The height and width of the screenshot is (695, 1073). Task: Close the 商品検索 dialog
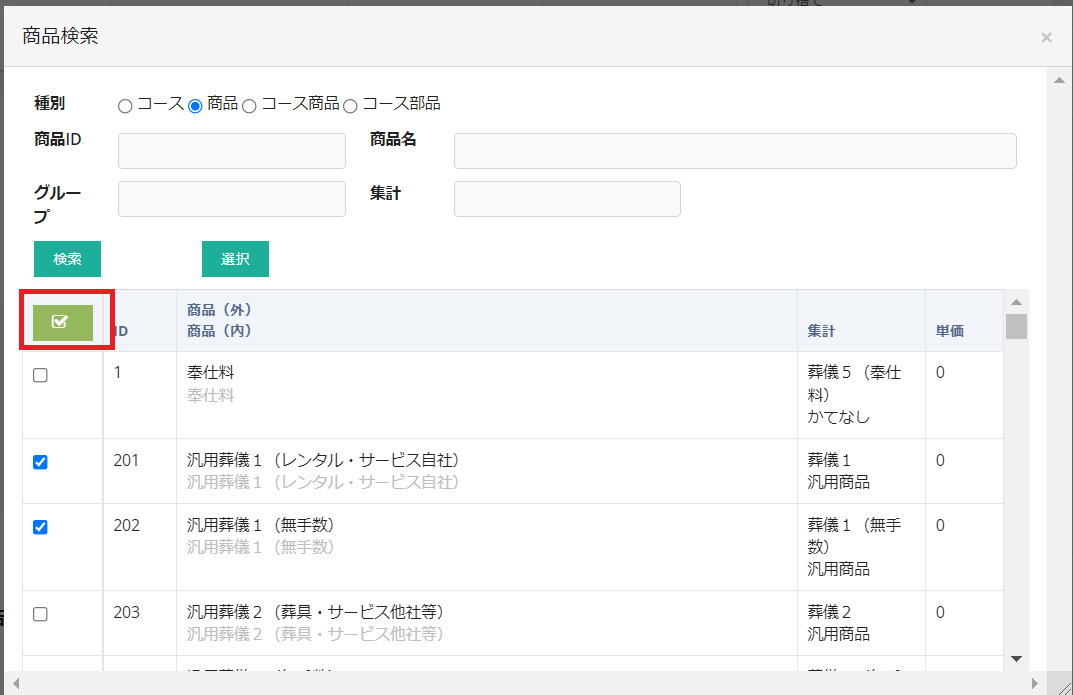[1046, 38]
